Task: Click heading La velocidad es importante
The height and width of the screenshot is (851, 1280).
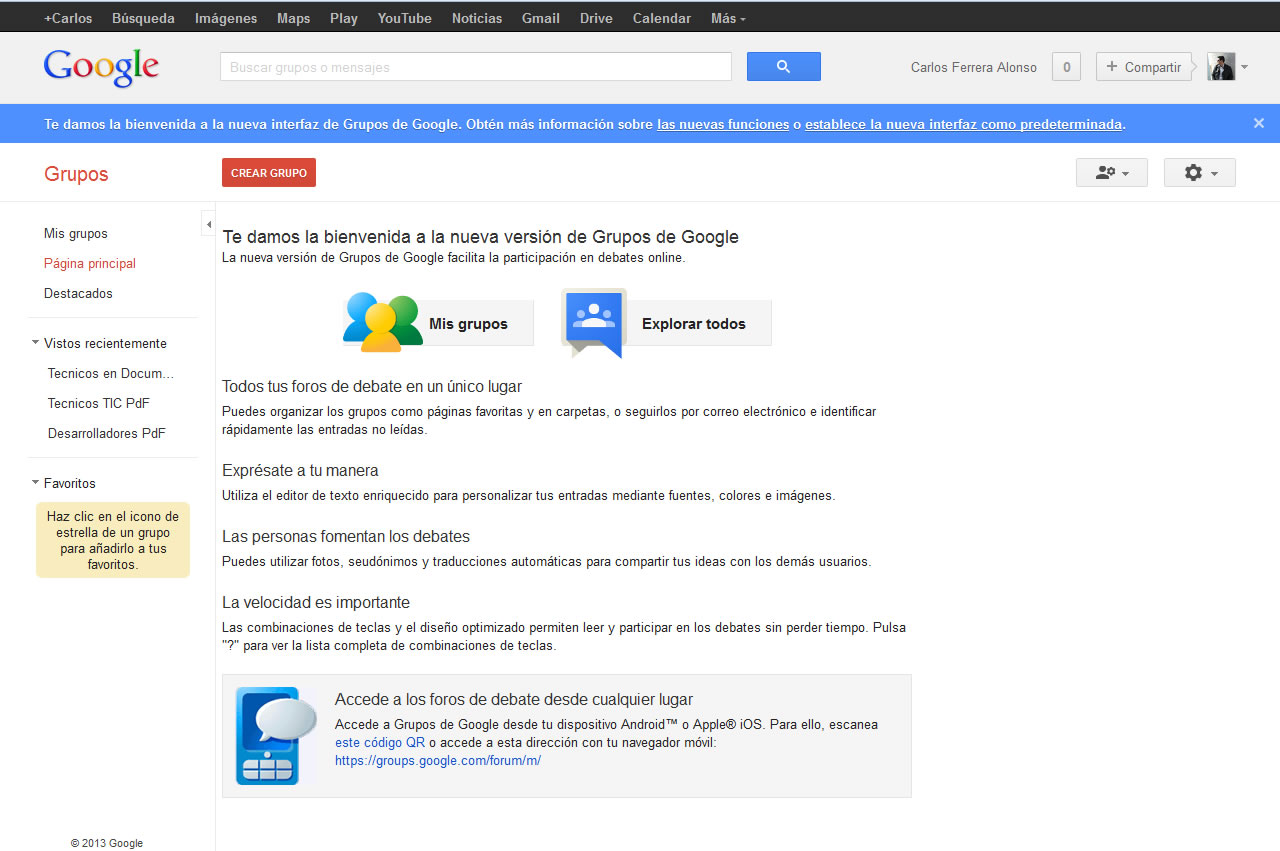Action: pyautogui.click(x=316, y=602)
